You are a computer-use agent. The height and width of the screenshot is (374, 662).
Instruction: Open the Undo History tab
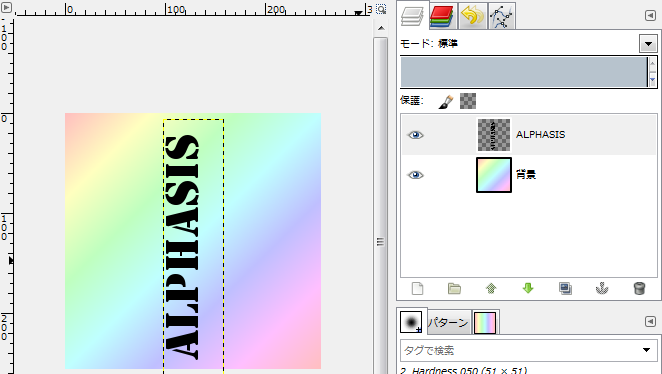[x=472, y=16]
